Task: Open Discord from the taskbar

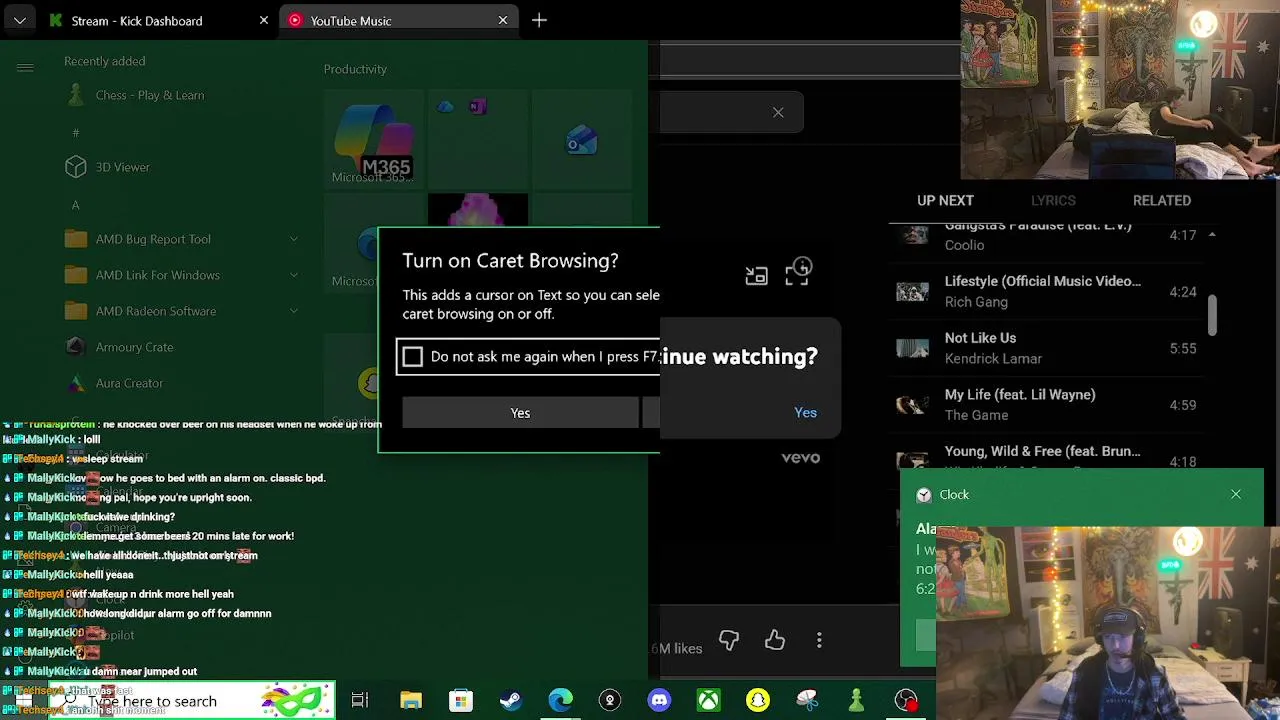Action: (x=659, y=700)
